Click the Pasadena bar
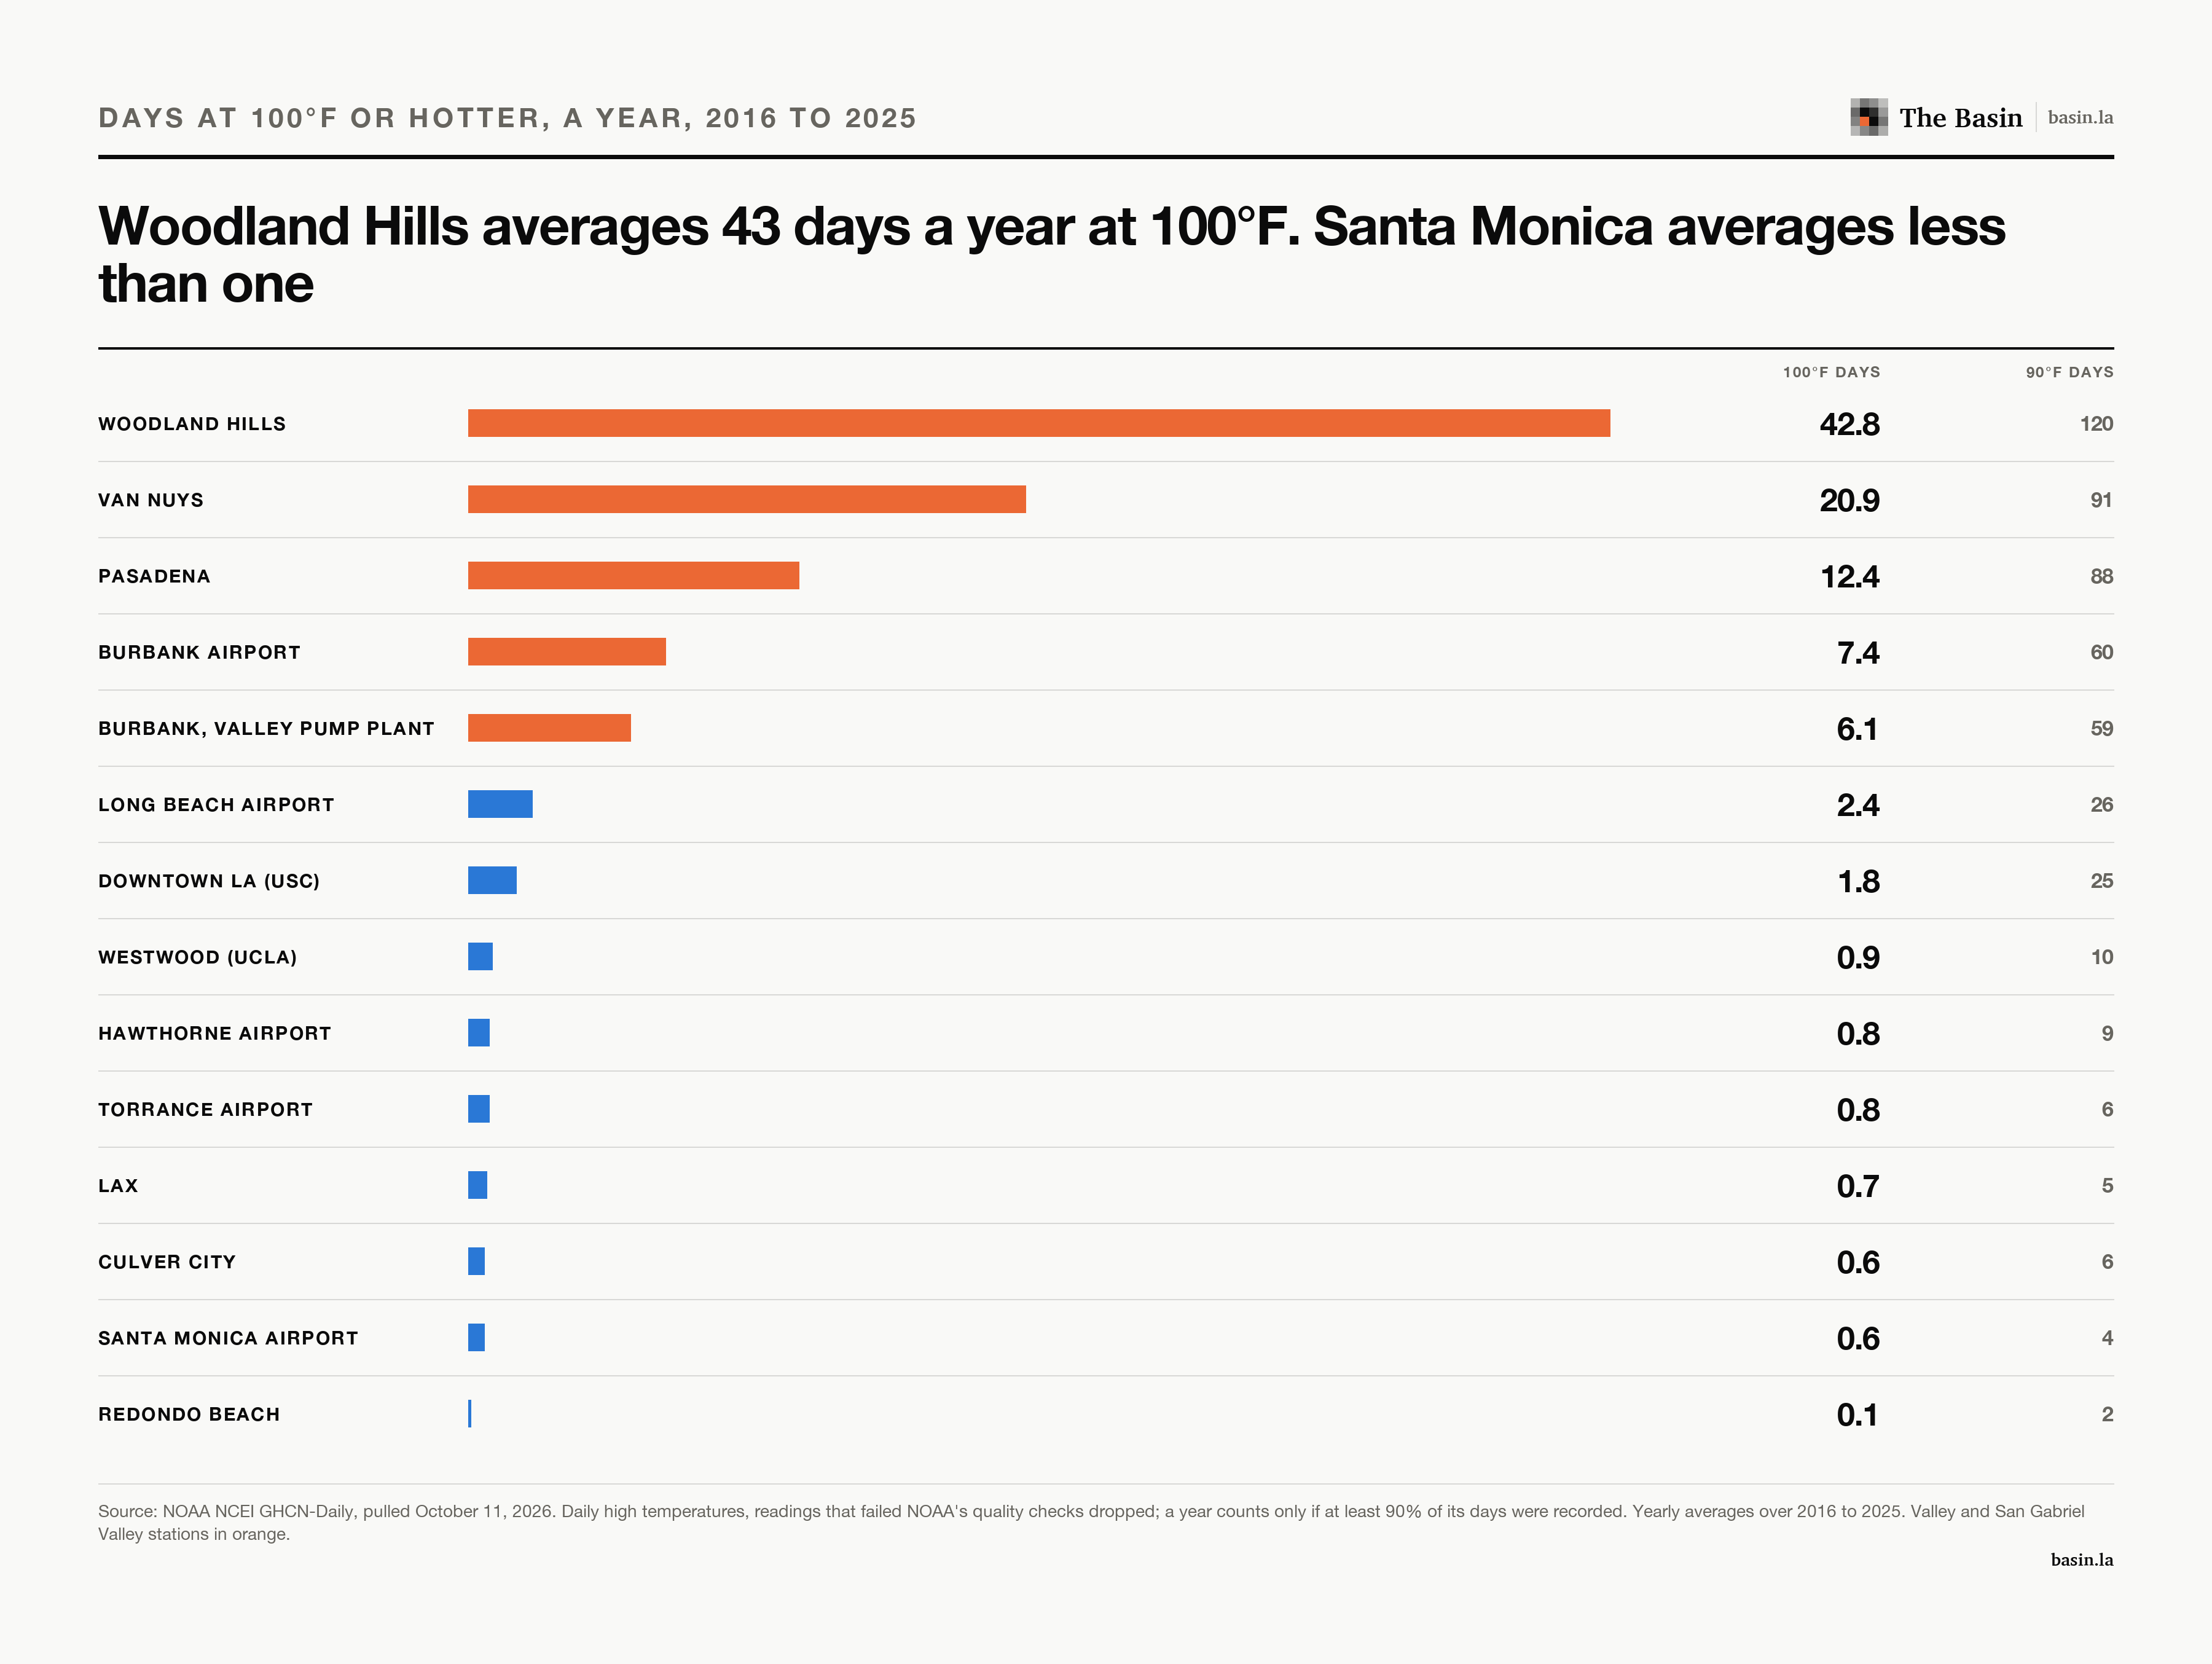Viewport: 2212px width, 1664px height. 633,575
